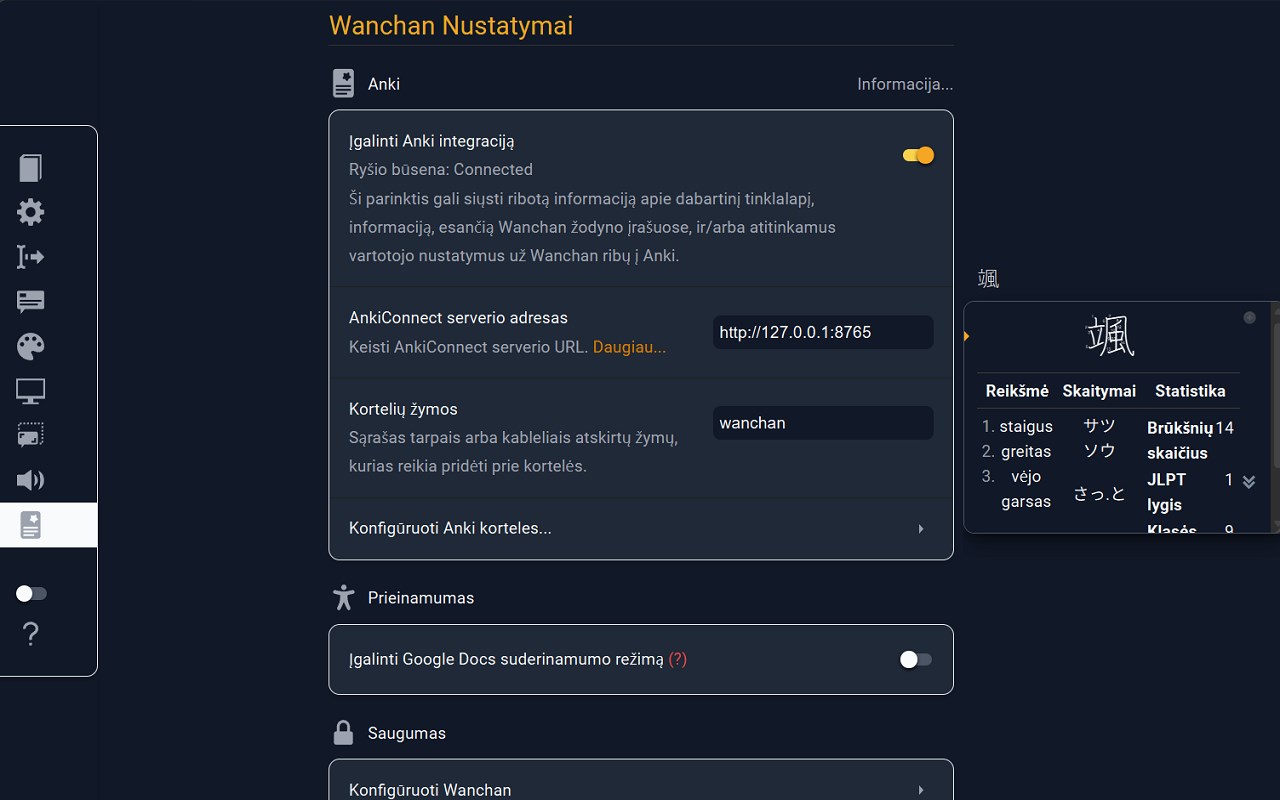Click the Skaitymai column header in popup
Image resolution: width=1280 pixels, height=800 pixels.
click(1099, 391)
